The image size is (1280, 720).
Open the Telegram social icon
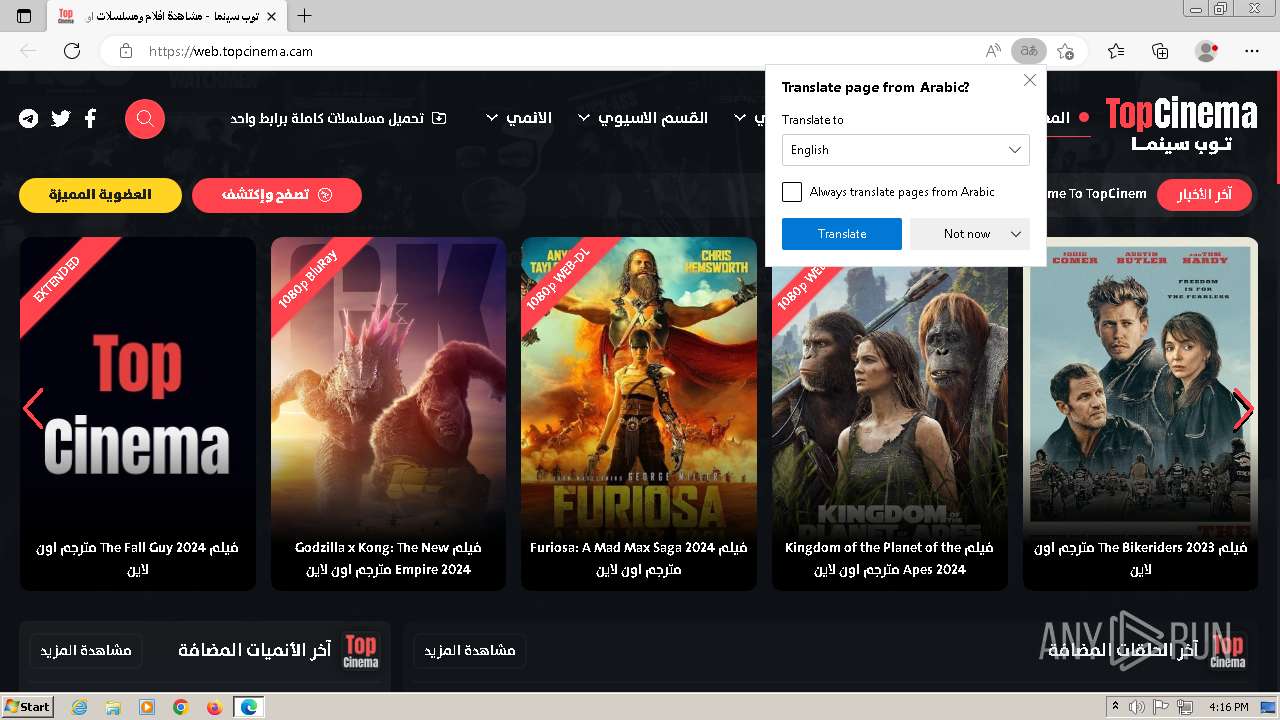(x=29, y=119)
